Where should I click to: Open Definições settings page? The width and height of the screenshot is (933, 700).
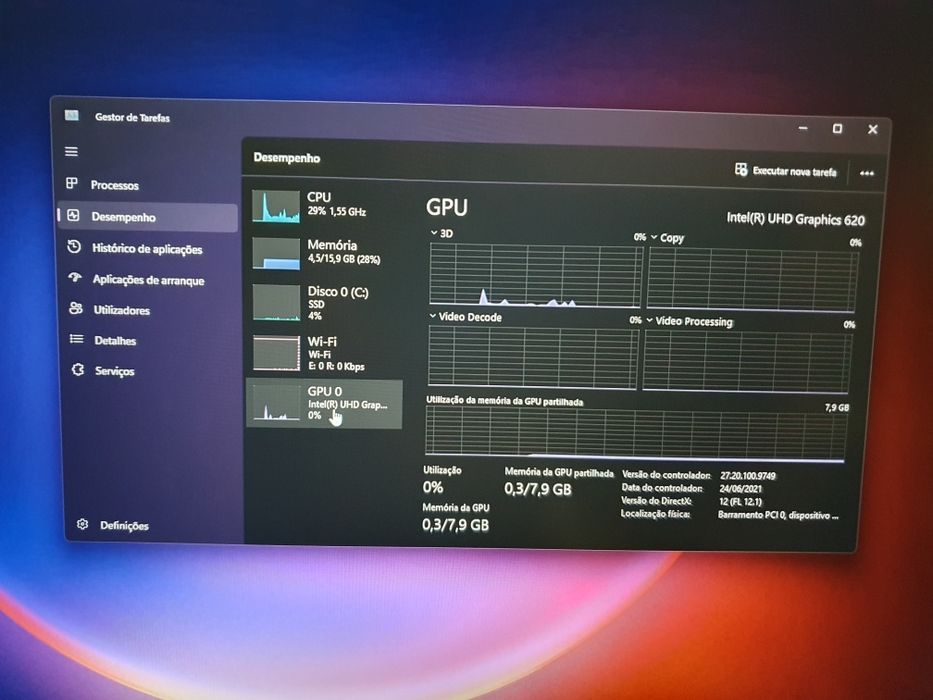pos(124,526)
